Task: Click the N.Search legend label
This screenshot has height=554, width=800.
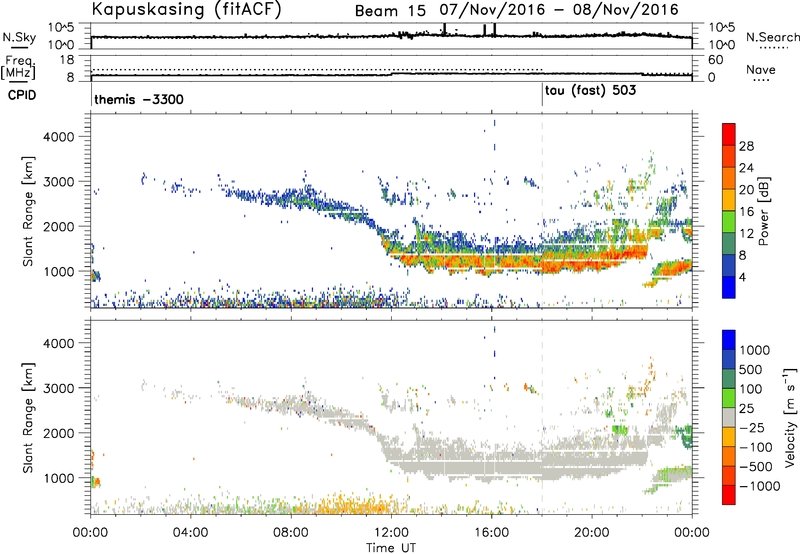Action: click(x=772, y=37)
